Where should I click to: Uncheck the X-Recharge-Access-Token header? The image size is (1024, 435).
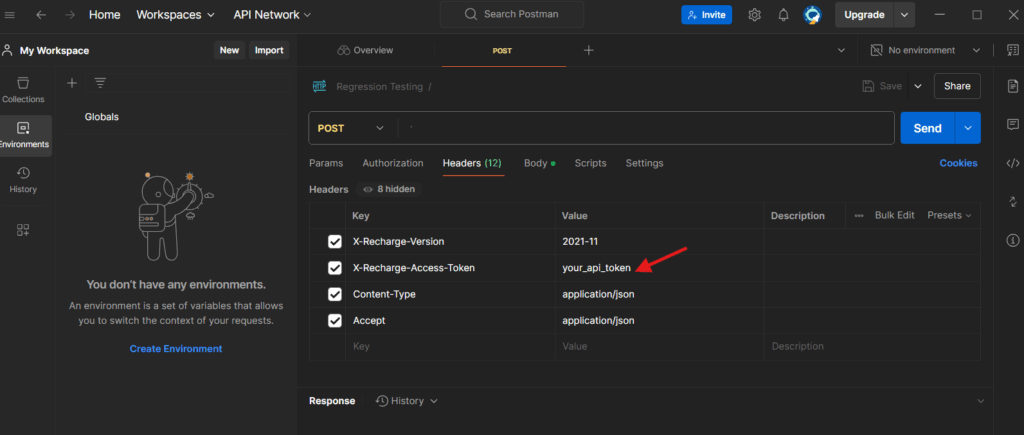pos(335,268)
